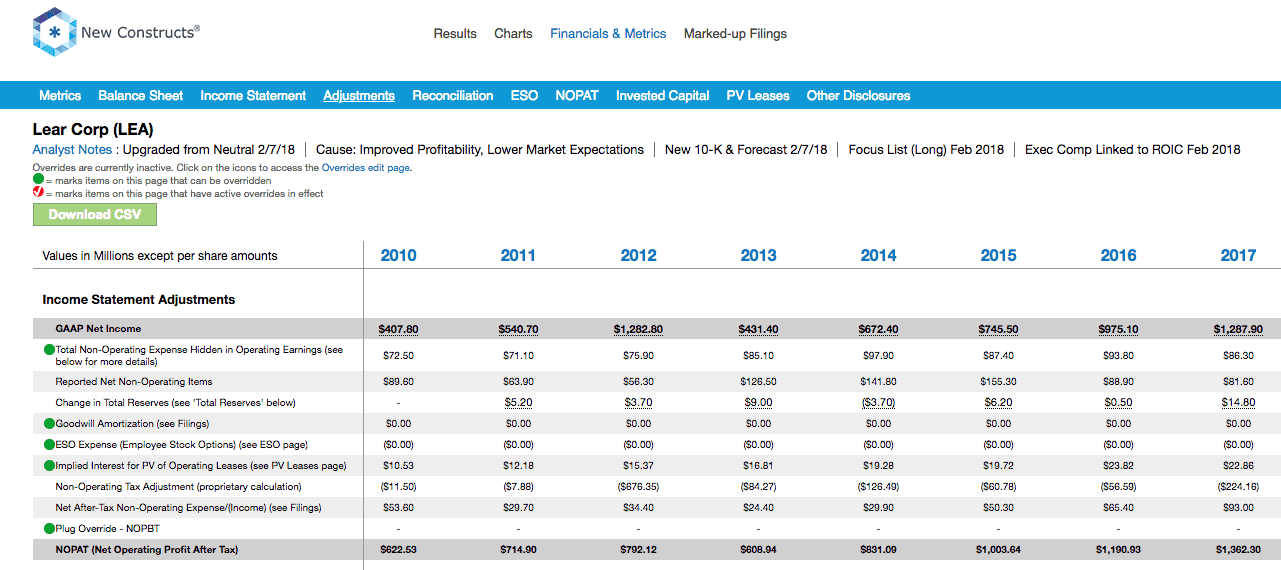Click the Focus List (Long) Feb 2018 note
The image size is (1281, 570).
click(926, 150)
